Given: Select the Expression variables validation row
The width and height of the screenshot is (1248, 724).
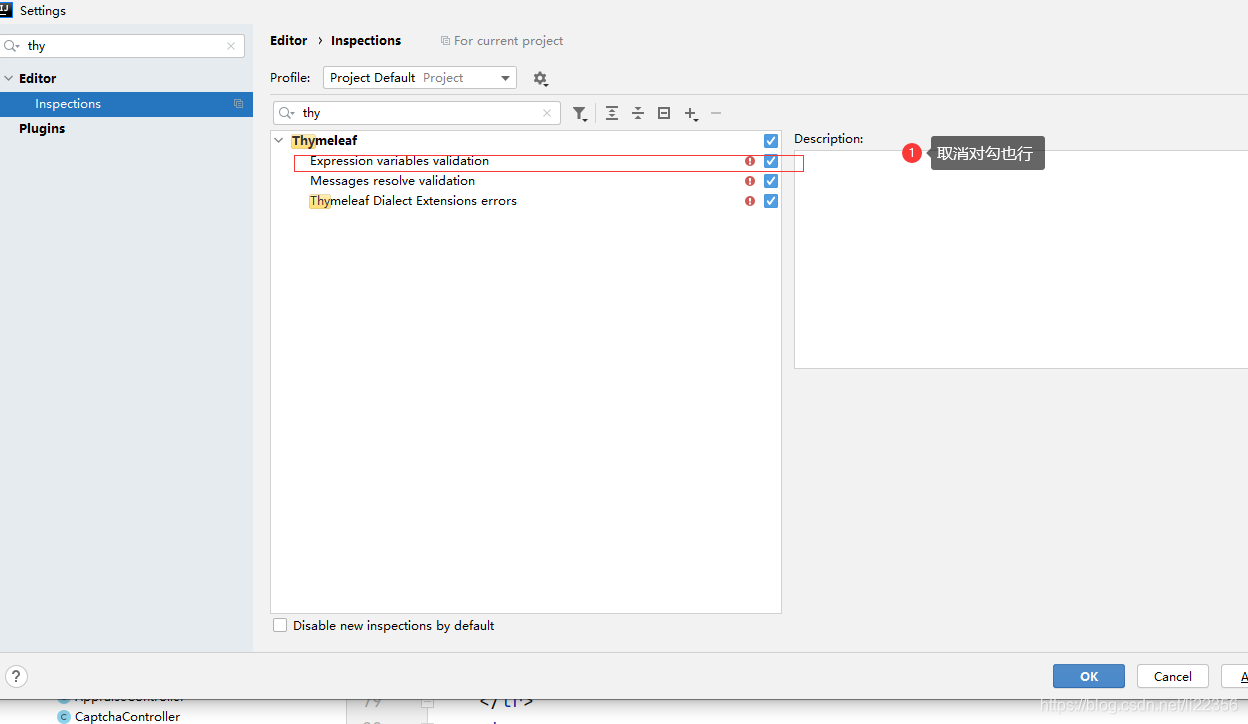Looking at the screenshot, I should click(x=526, y=161).
